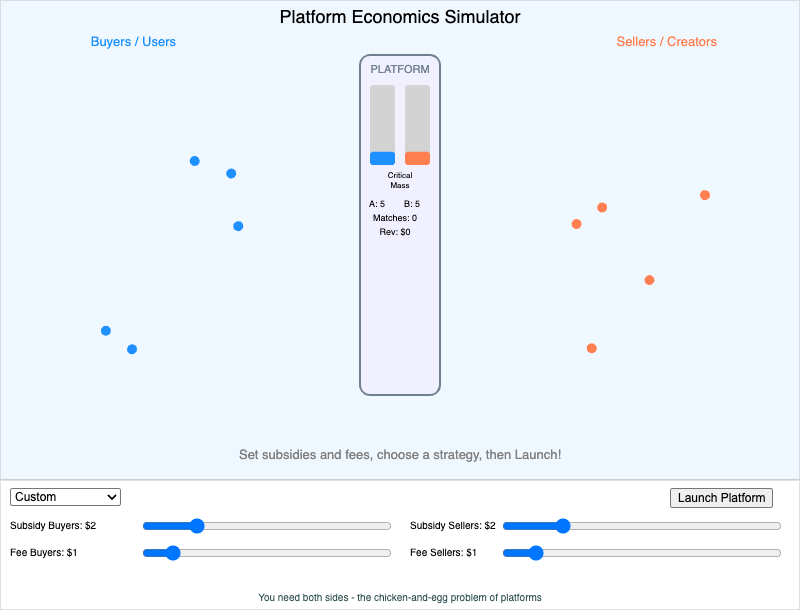
Task: Click the Fee Buyers slider handle
Action: (175, 552)
